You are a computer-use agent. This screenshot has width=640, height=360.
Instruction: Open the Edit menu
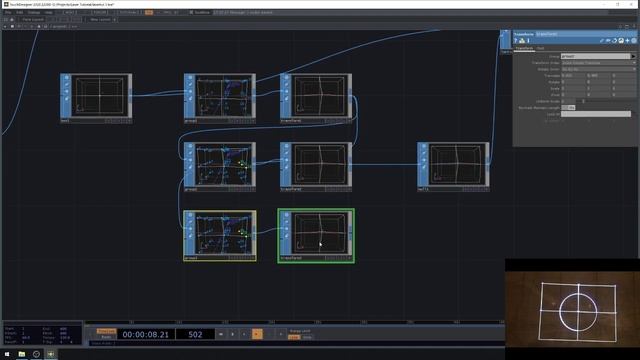[20, 13]
